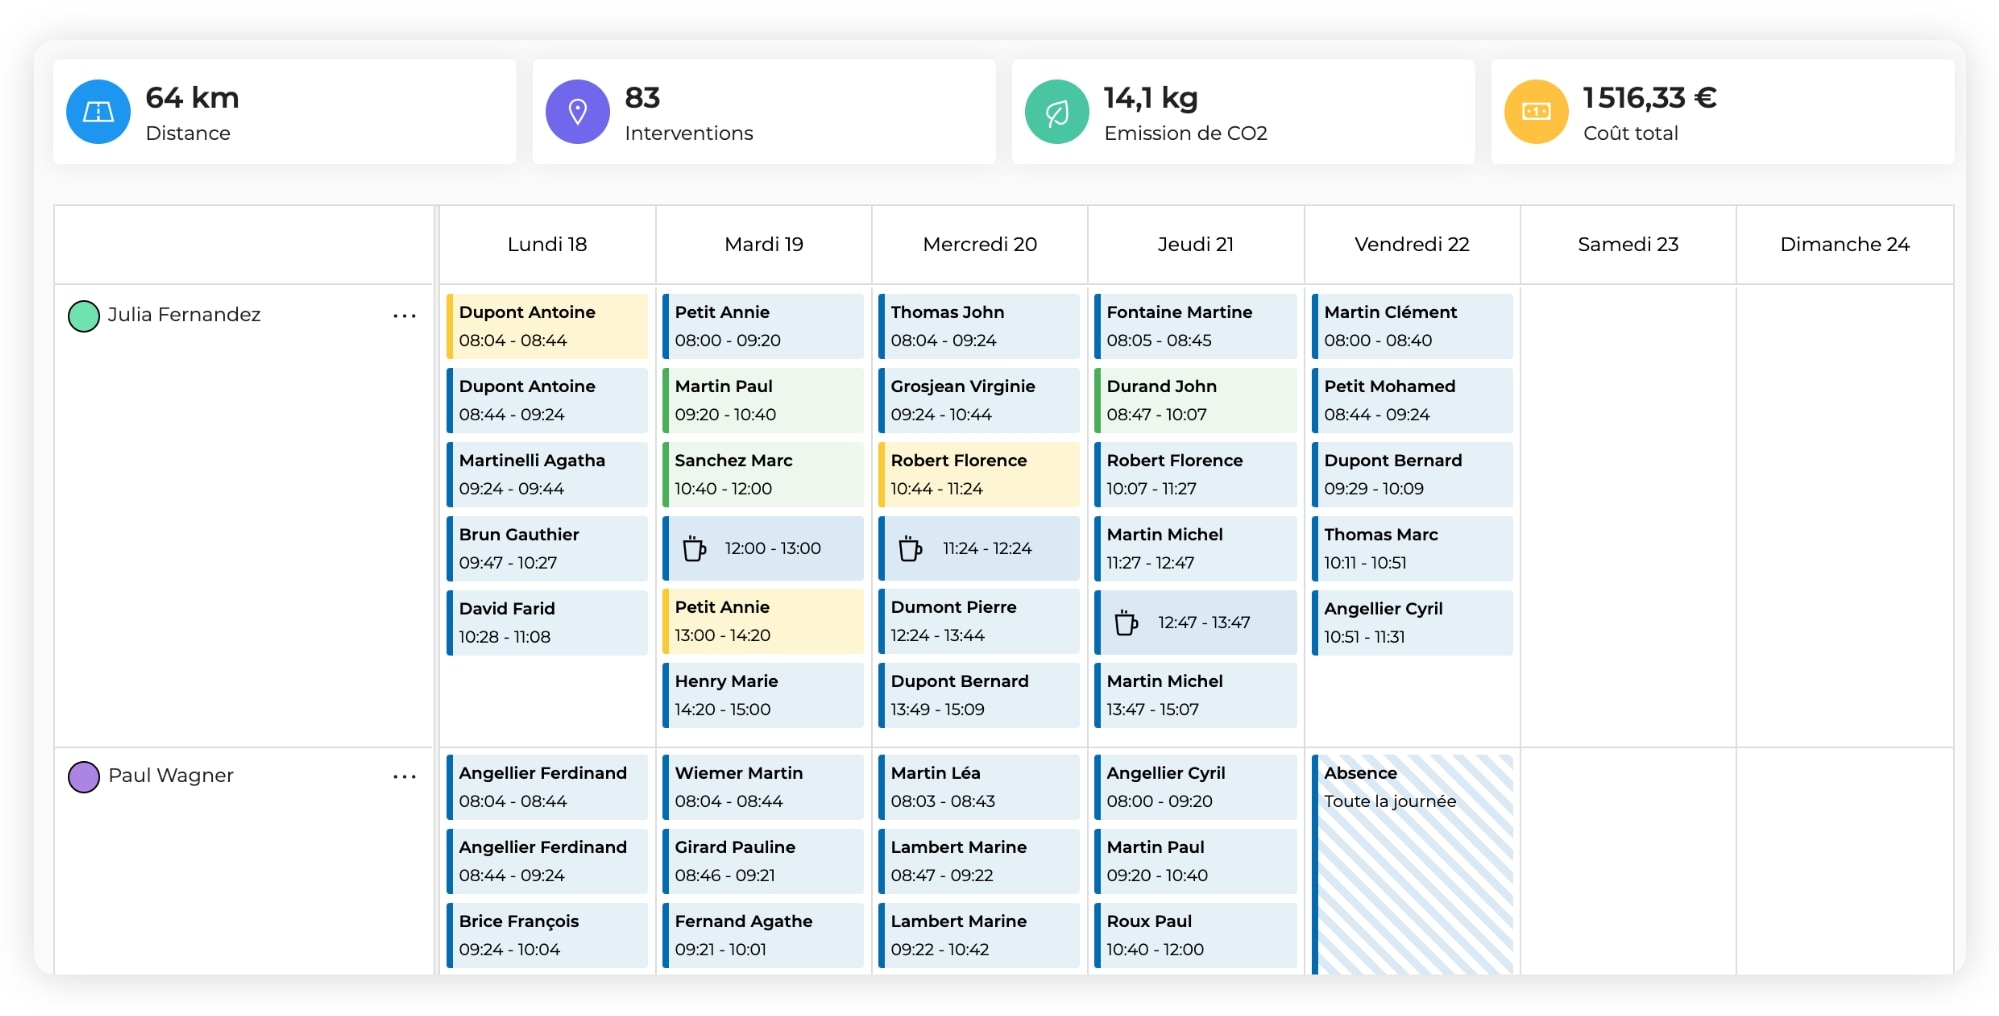Click the coffee break icon on Mercredi 20
Viewport: 1999px width, 1016px height.
(x=910, y=548)
